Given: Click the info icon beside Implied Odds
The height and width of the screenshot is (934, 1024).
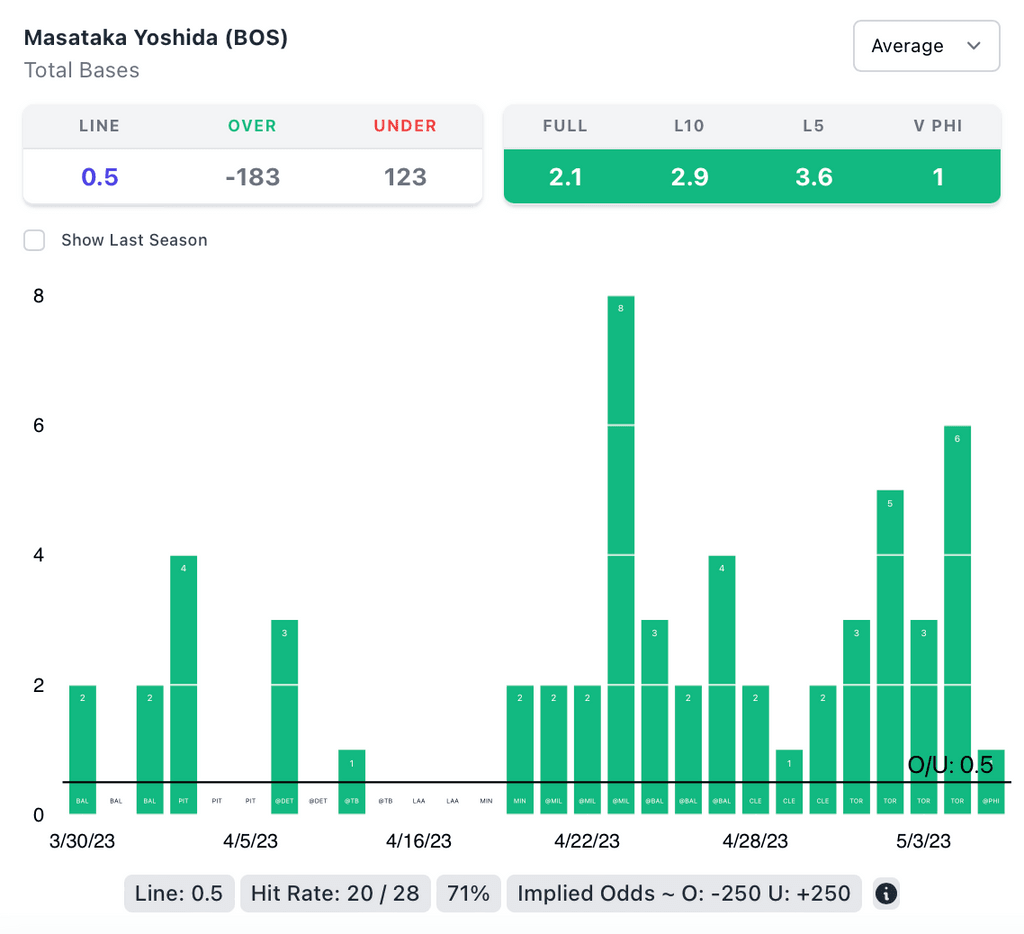Looking at the screenshot, I should pos(886,893).
